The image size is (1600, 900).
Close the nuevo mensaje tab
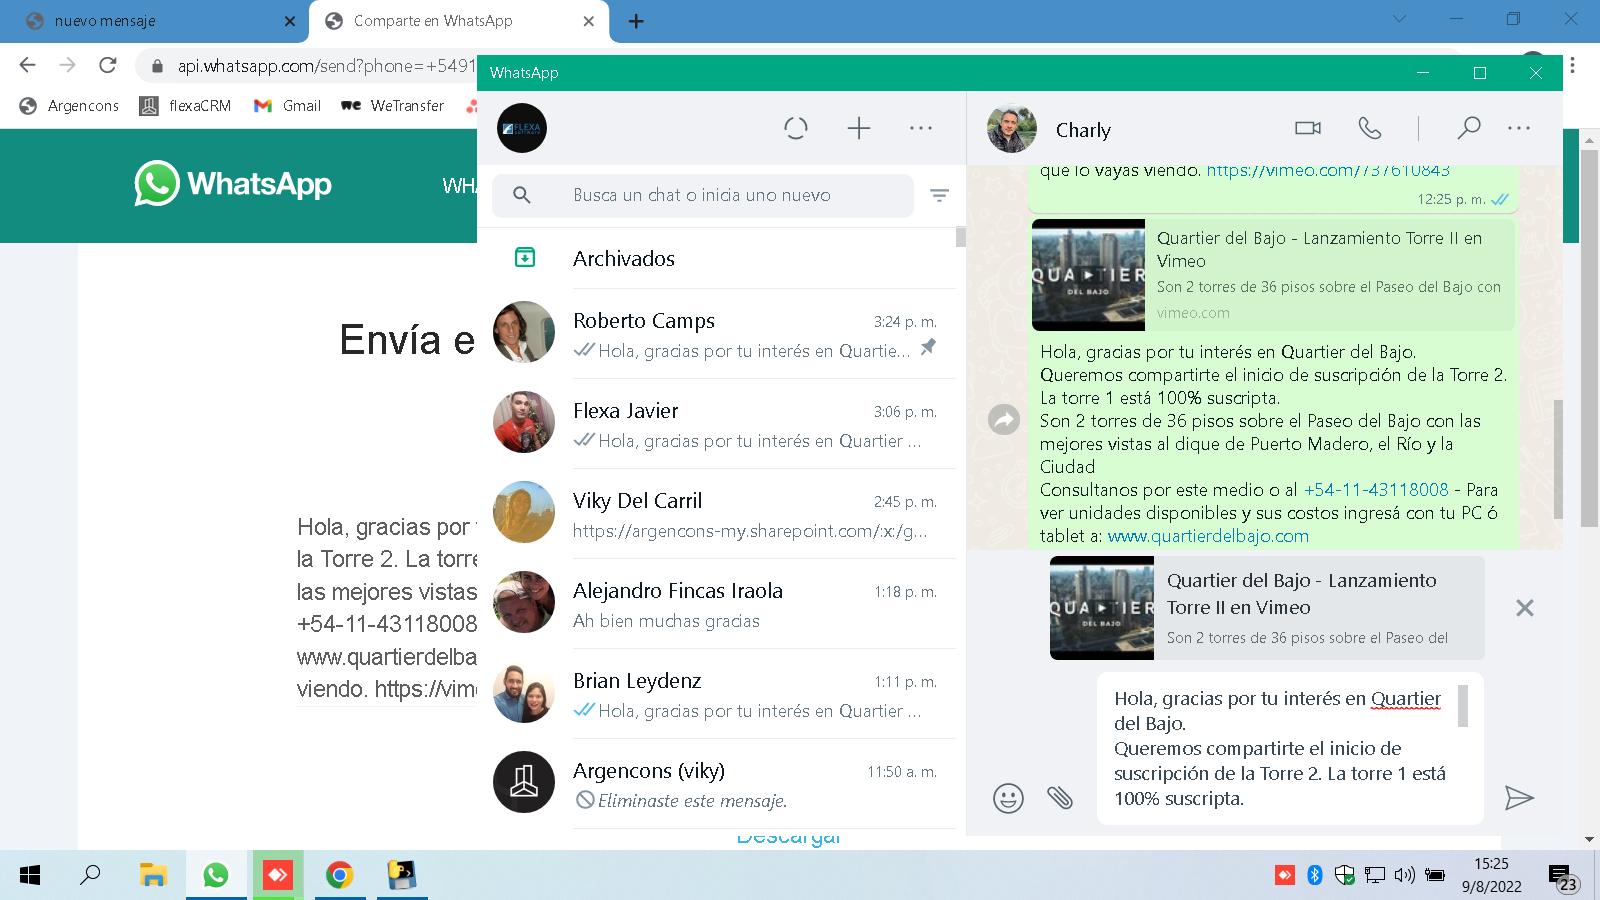click(290, 21)
